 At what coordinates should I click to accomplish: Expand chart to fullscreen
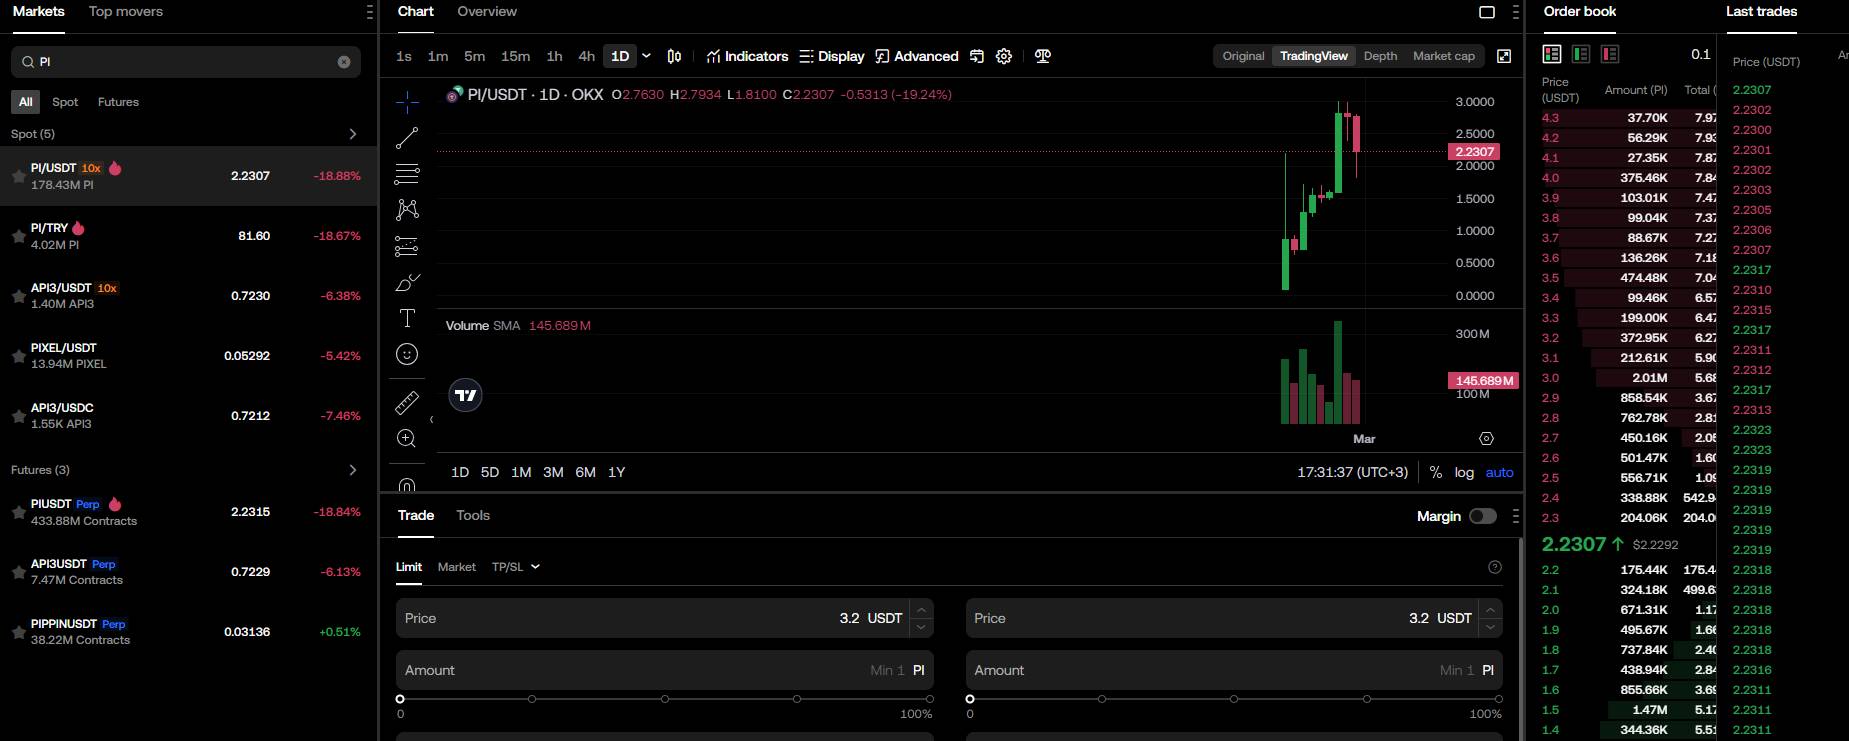click(x=1504, y=56)
